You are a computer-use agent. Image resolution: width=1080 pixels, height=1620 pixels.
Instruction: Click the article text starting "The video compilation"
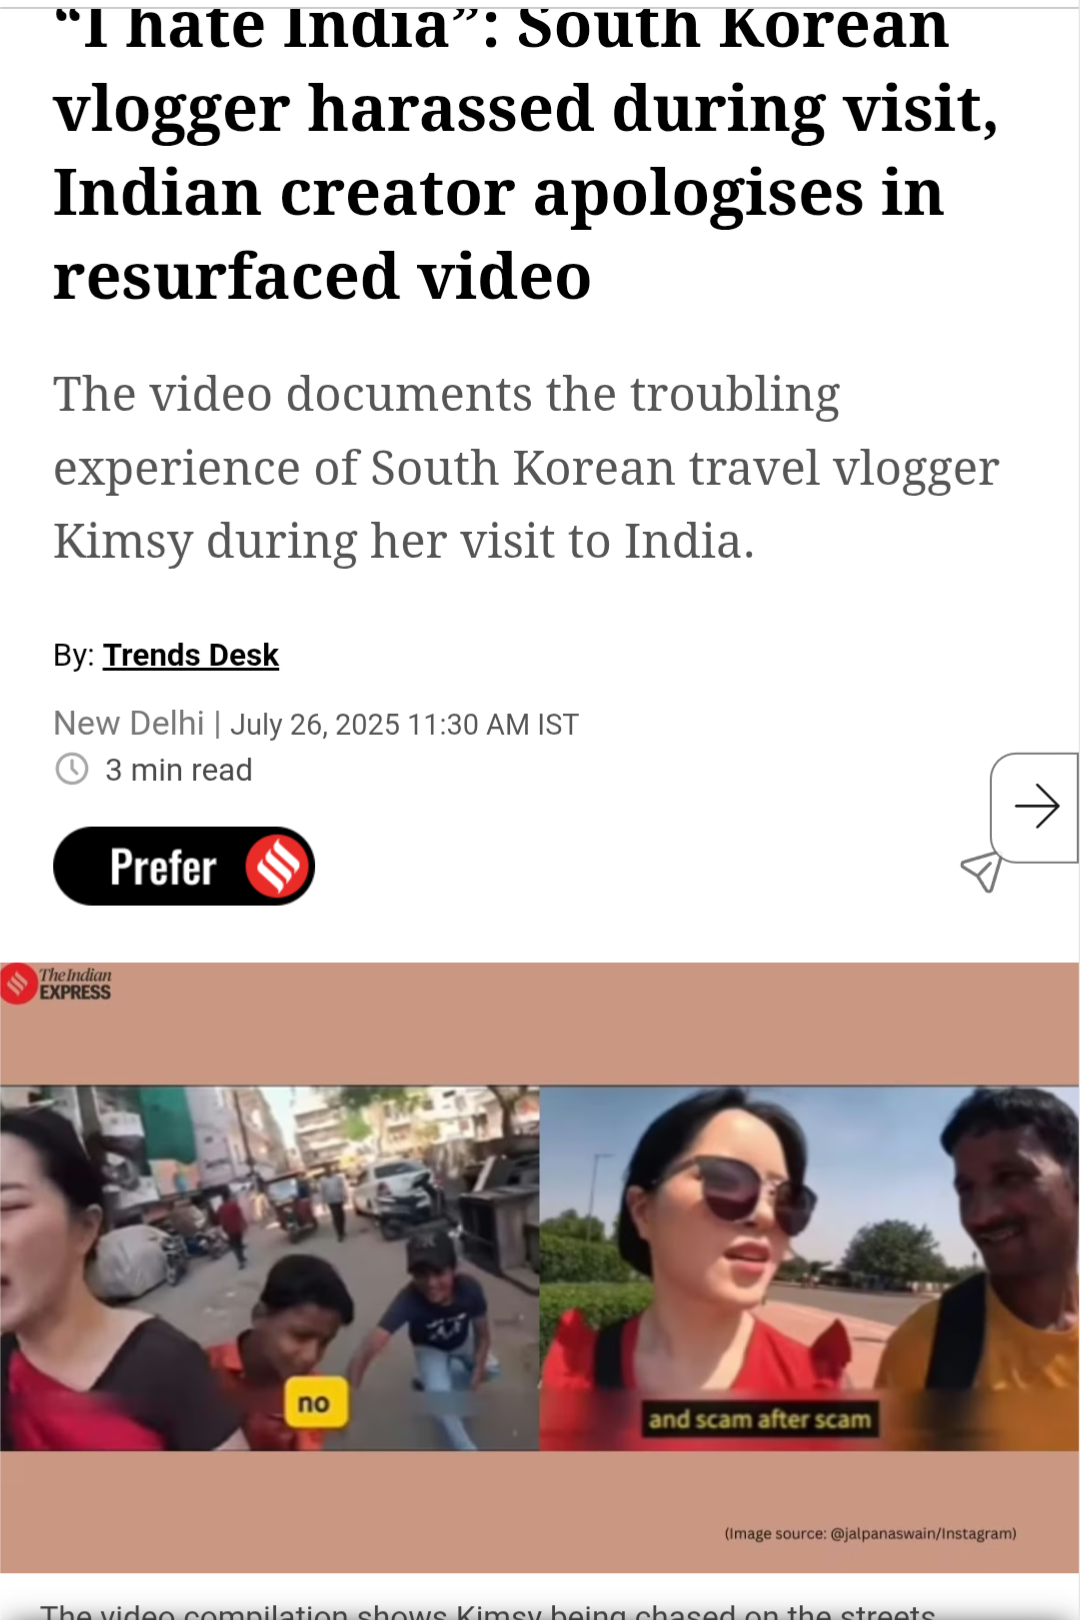(488, 1609)
